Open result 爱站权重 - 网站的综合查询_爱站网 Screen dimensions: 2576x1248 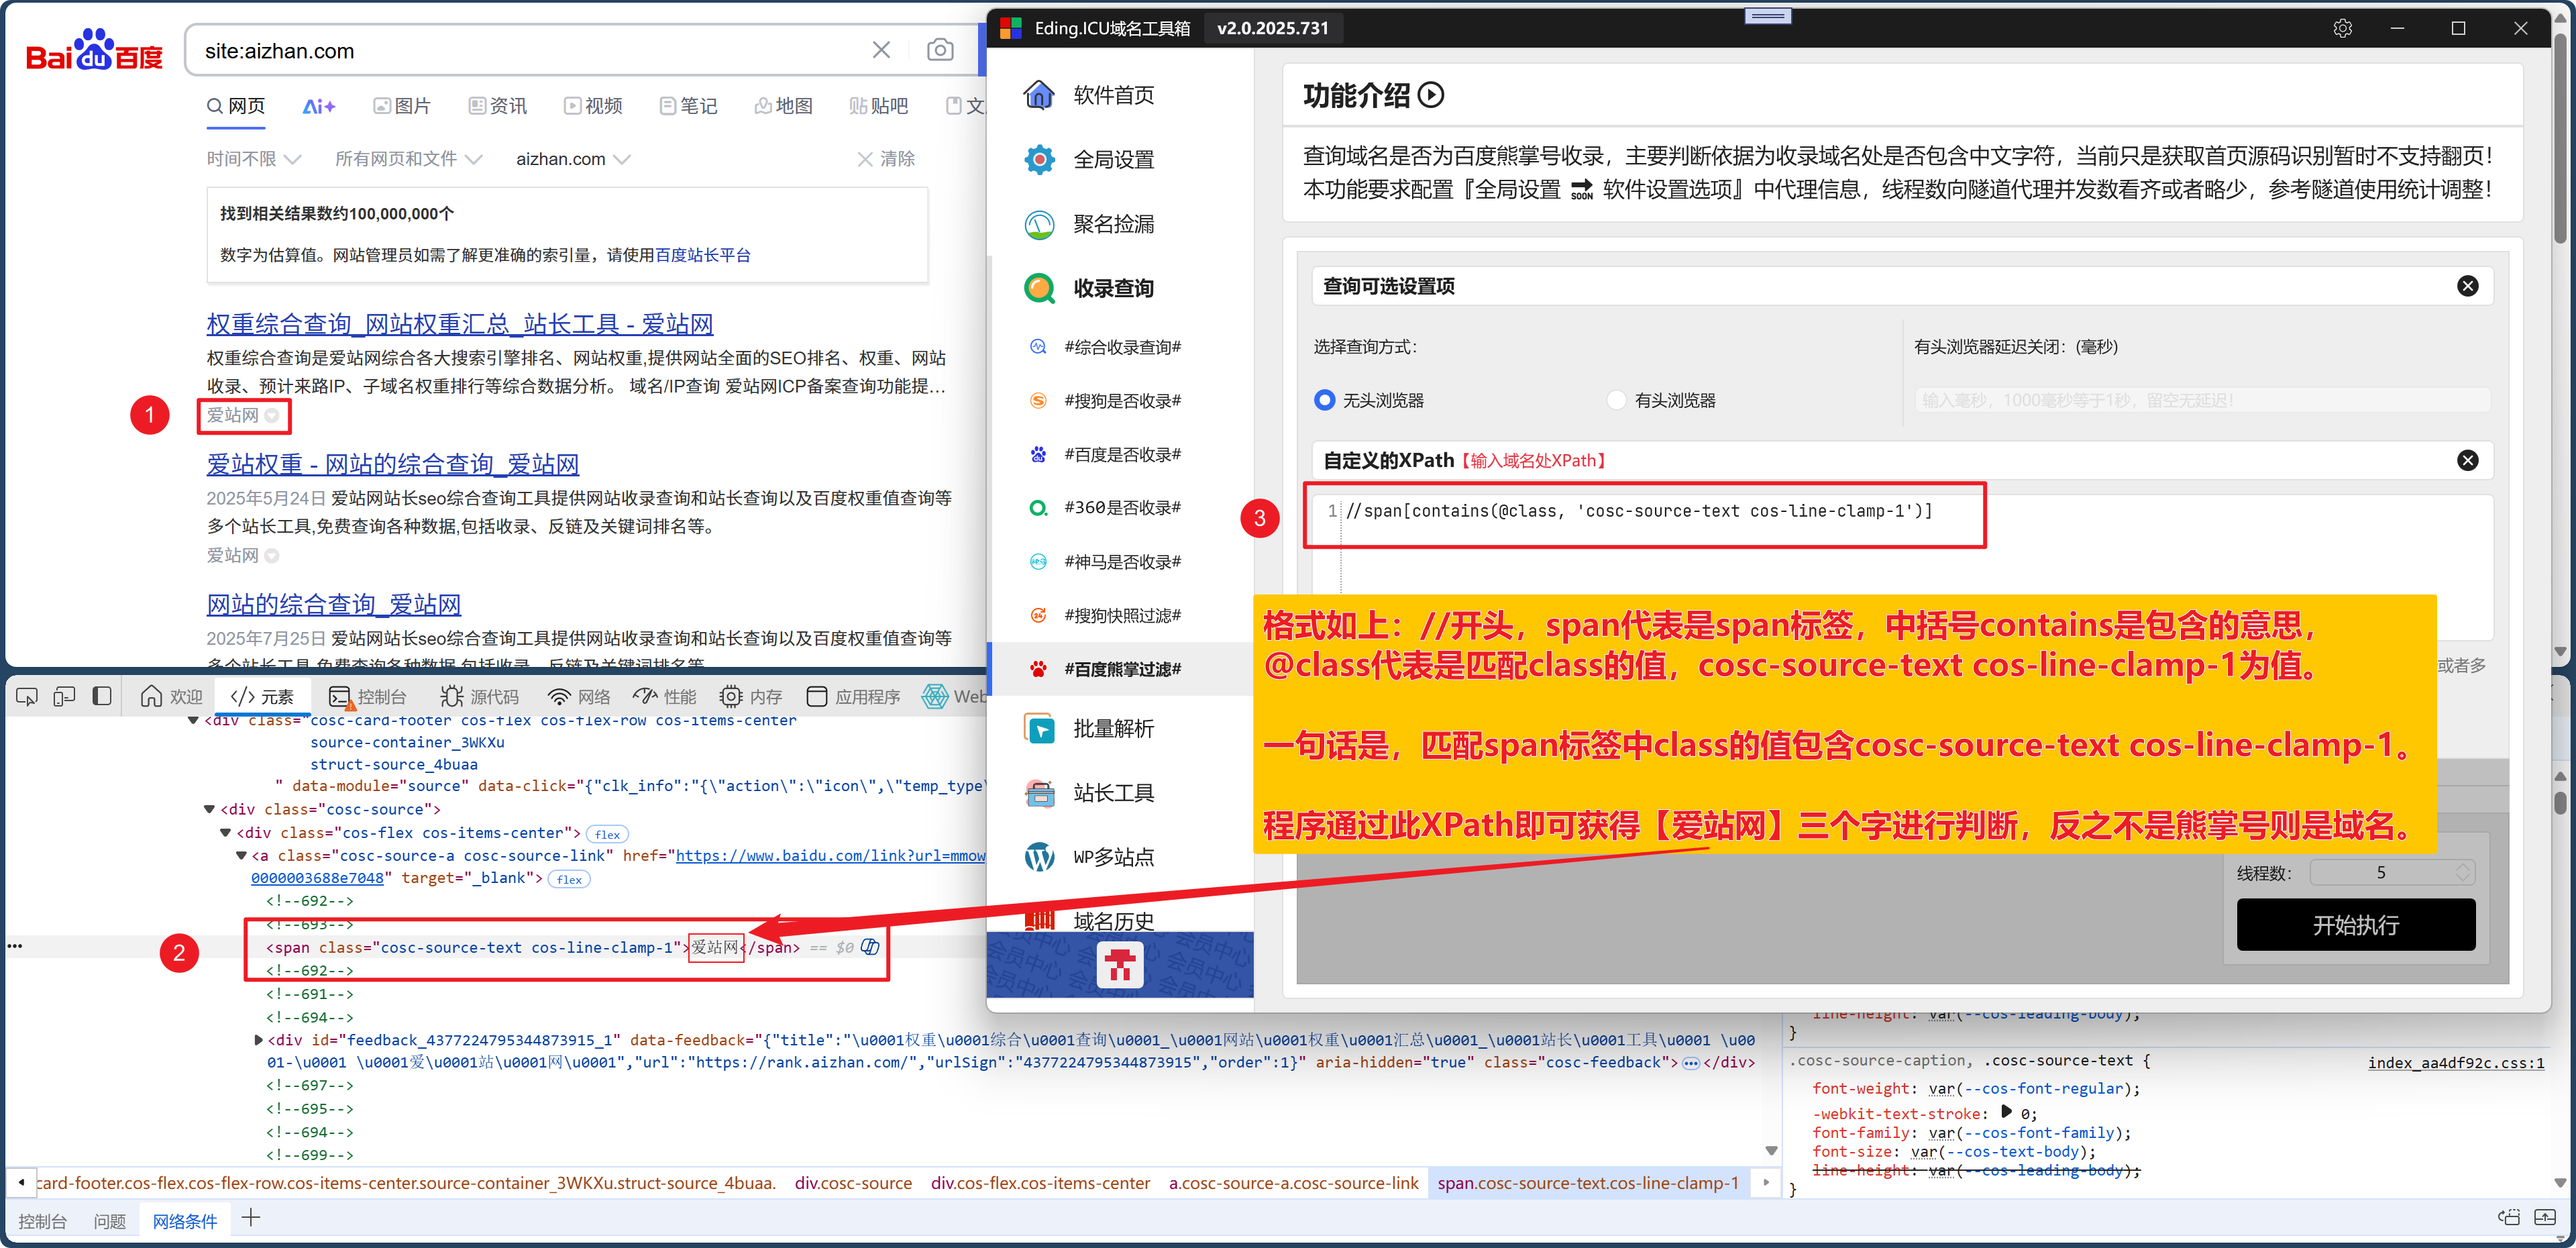392,464
